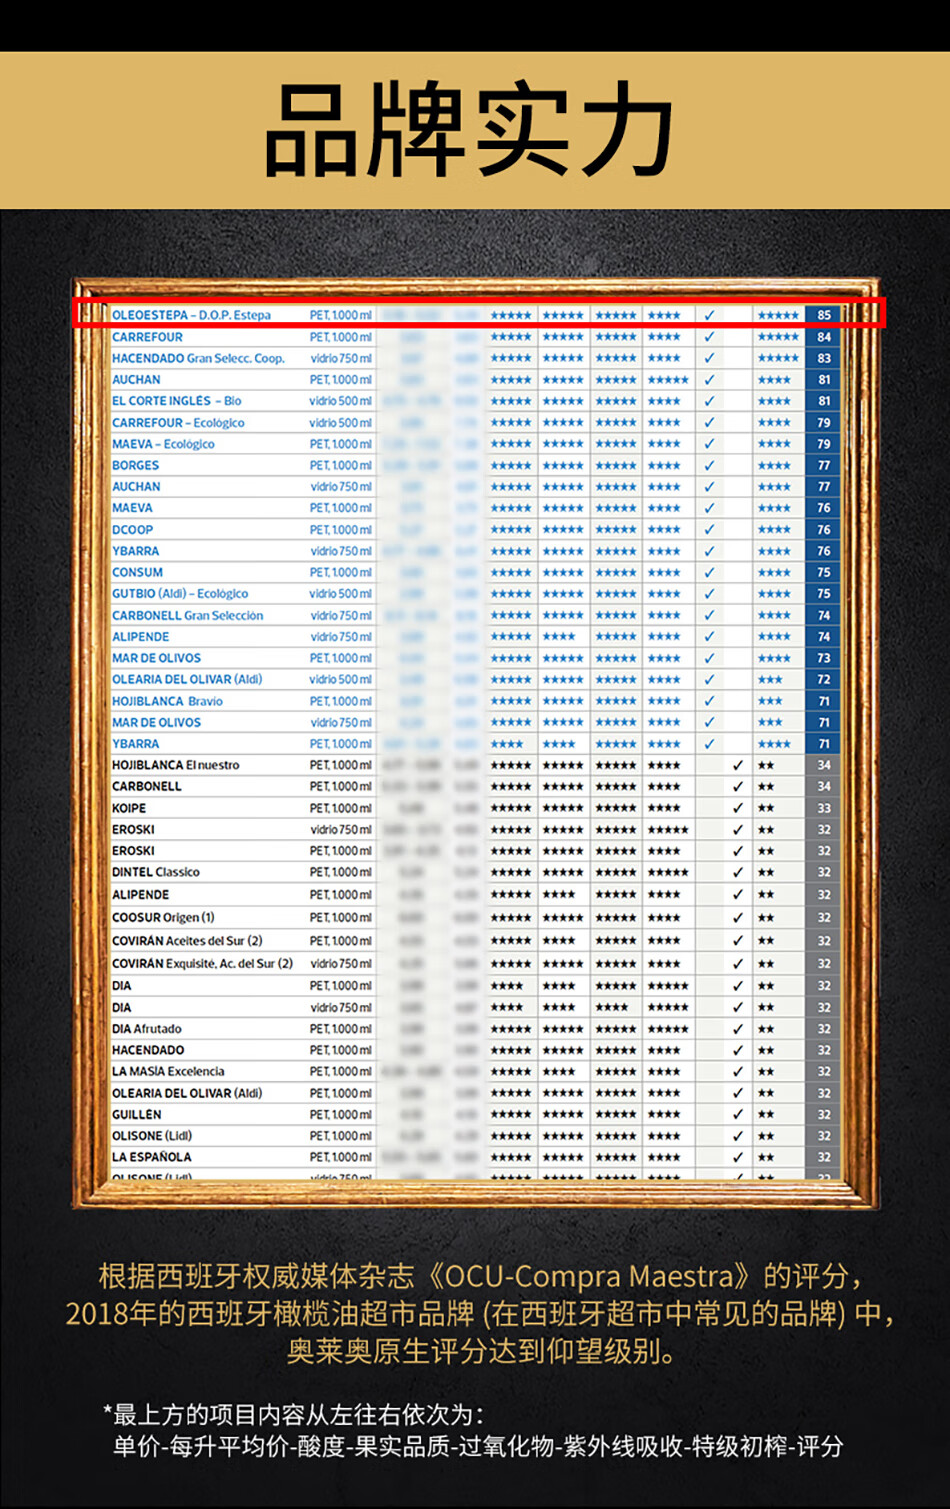
Task: Select the black-text HACENDADO PET 1000 ml row name
Action: coord(148,1050)
